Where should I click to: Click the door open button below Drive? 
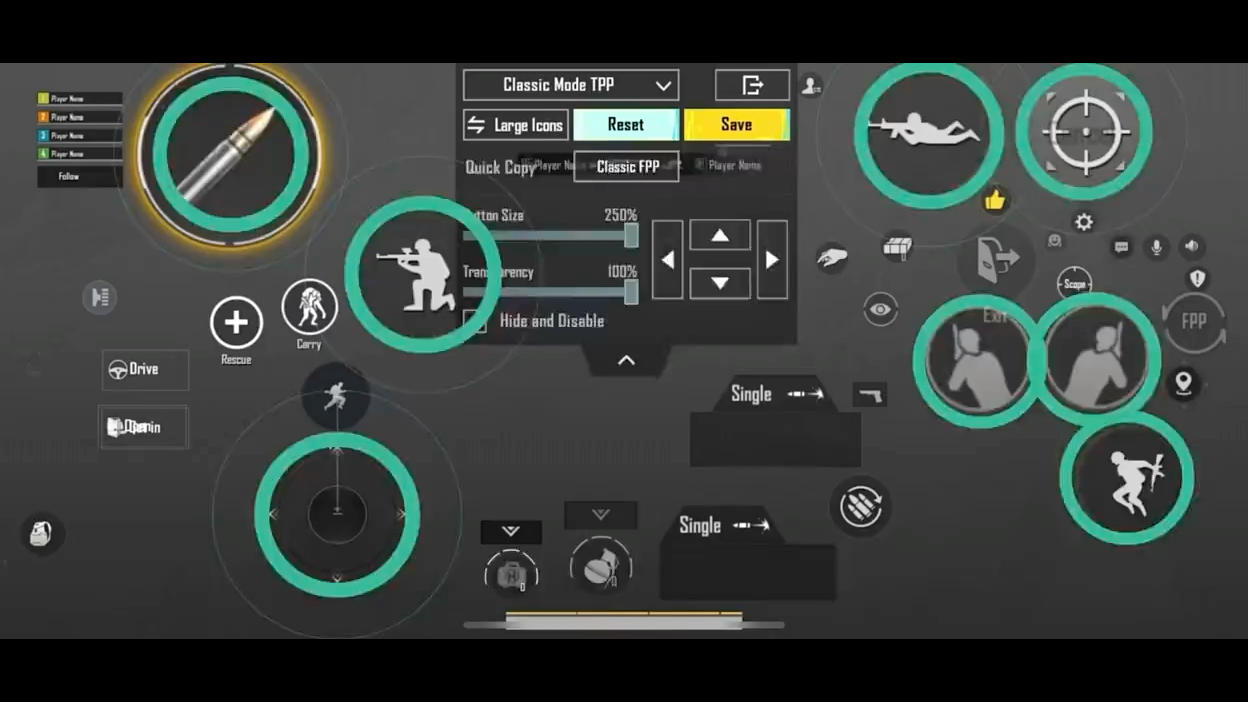144,427
